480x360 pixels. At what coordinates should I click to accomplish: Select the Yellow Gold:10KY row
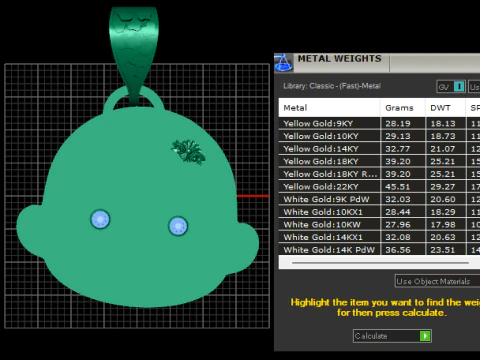[379, 136]
